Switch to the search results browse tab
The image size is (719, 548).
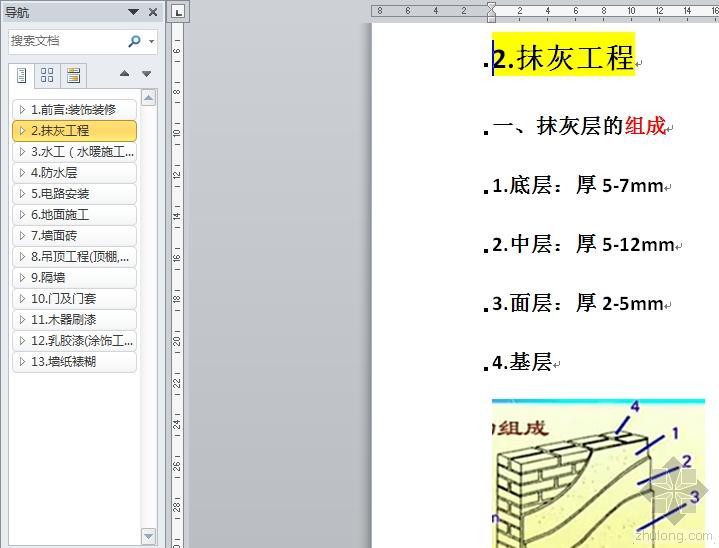tap(72, 75)
